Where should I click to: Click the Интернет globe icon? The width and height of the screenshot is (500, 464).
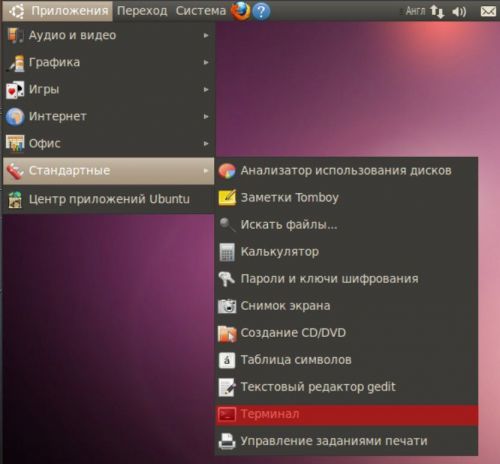pyautogui.click(x=15, y=117)
